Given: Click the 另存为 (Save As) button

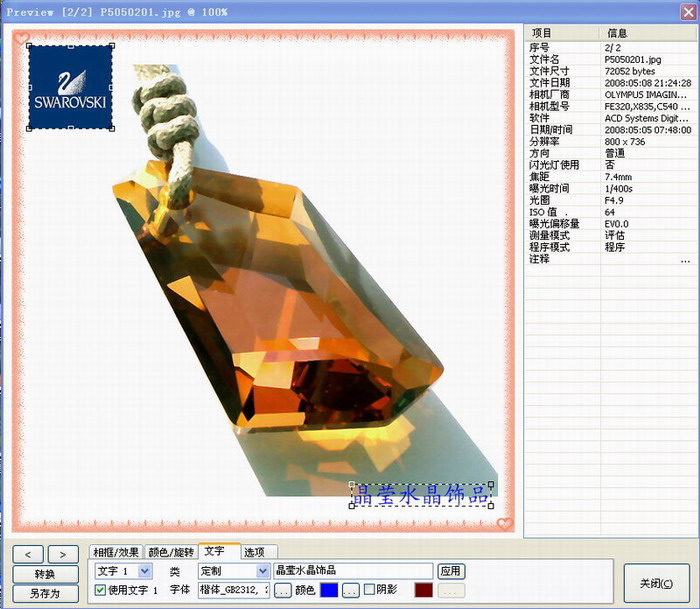Looking at the screenshot, I should pos(46,593).
